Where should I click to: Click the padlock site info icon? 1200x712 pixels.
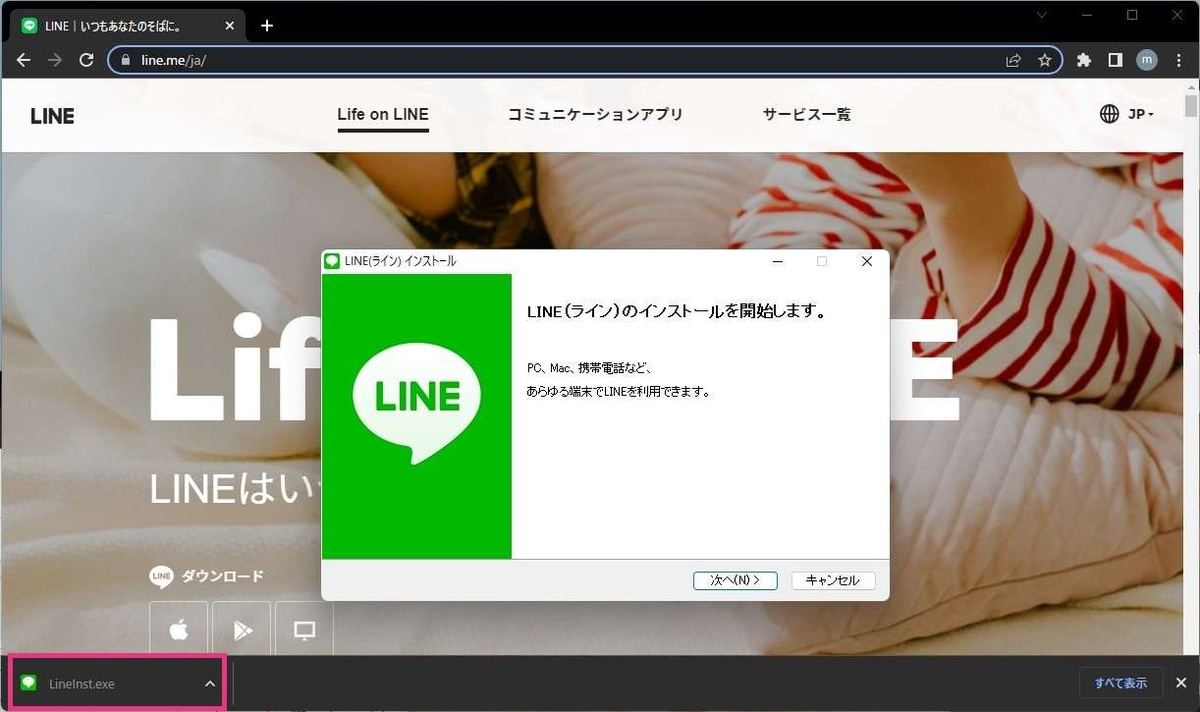(x=125, y=60)
